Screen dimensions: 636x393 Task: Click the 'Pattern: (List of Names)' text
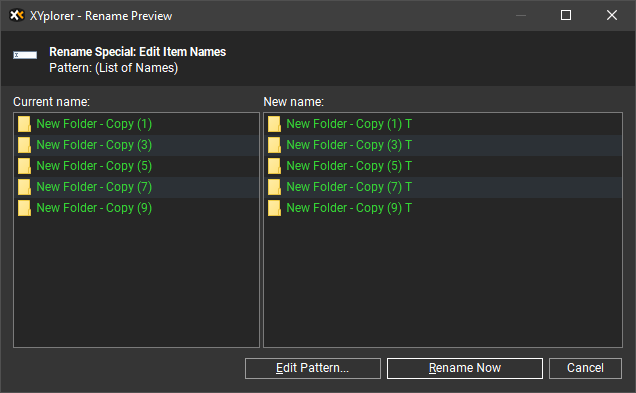(114, 68)
